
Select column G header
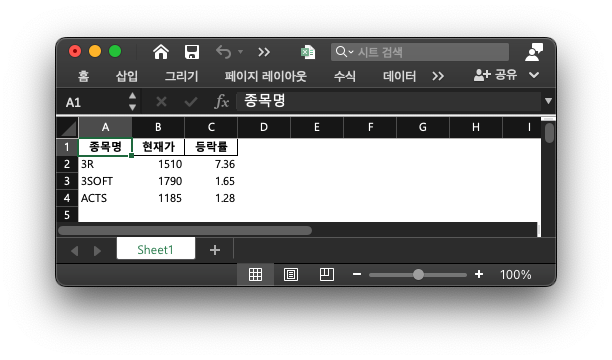423,127
